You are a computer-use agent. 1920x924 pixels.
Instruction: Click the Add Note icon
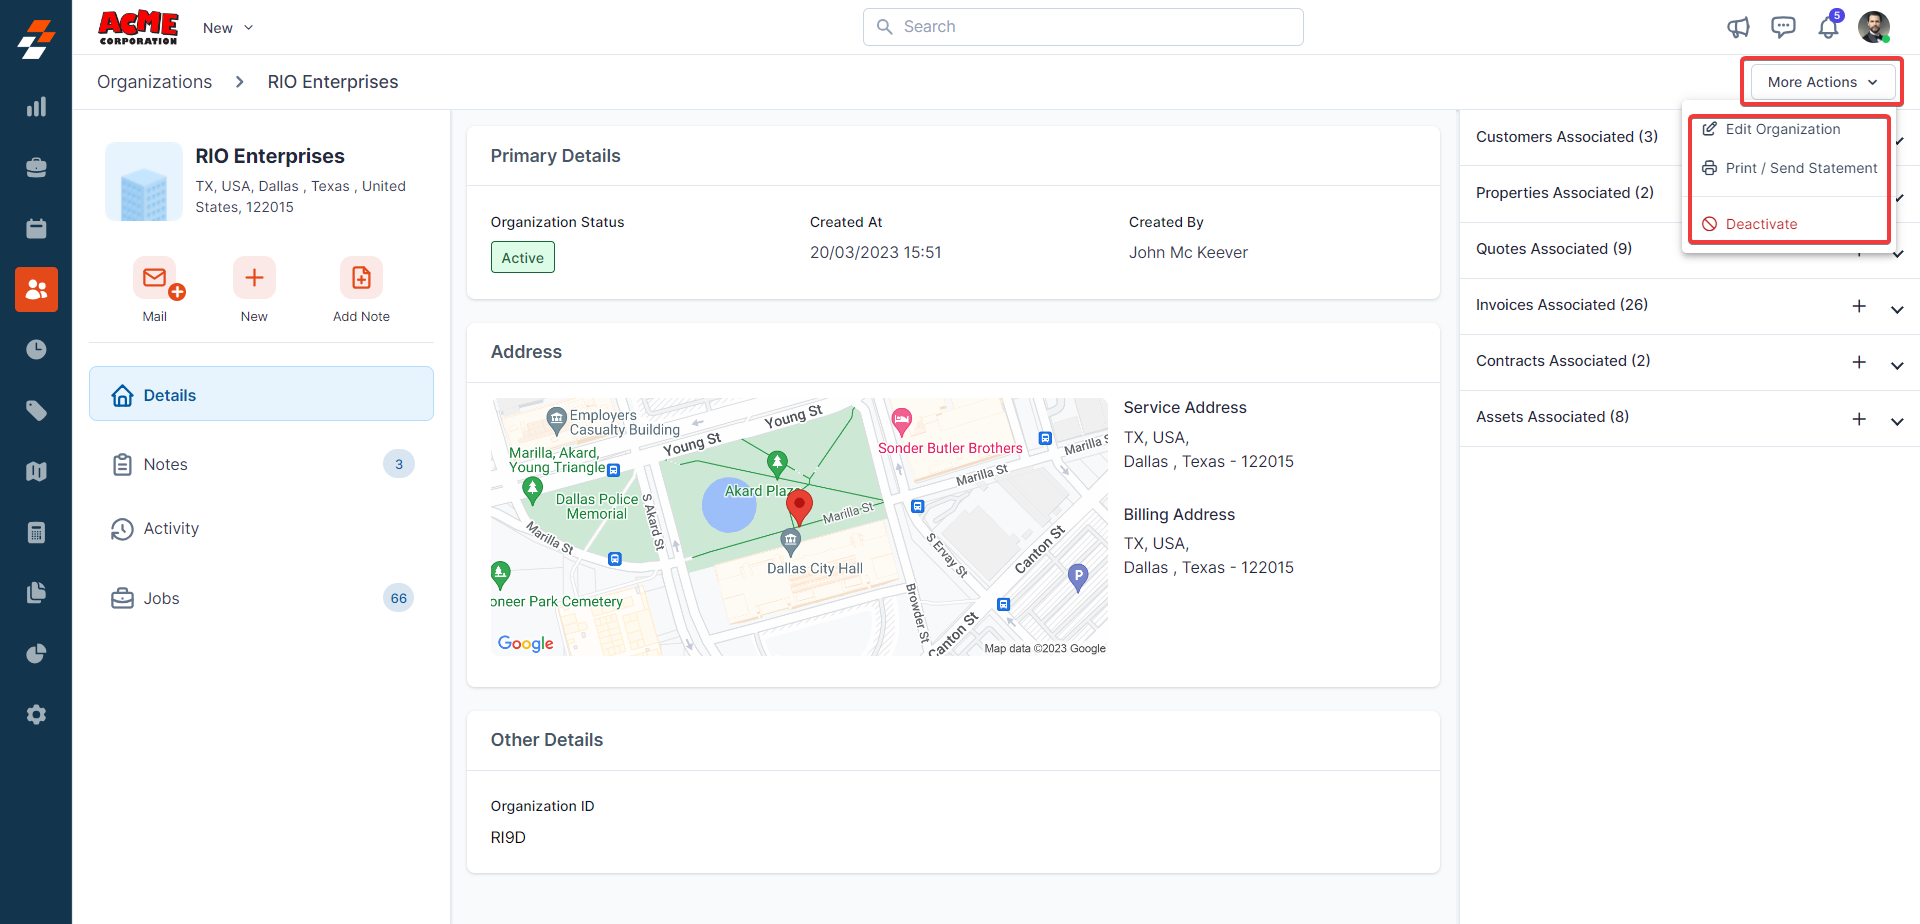click(361, 278)
